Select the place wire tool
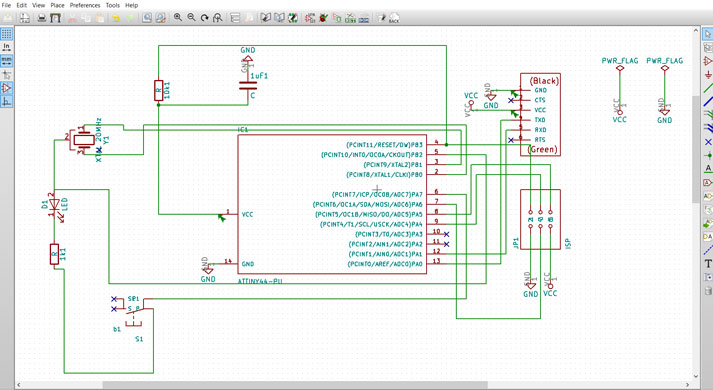713x390 pixels. 708,88
